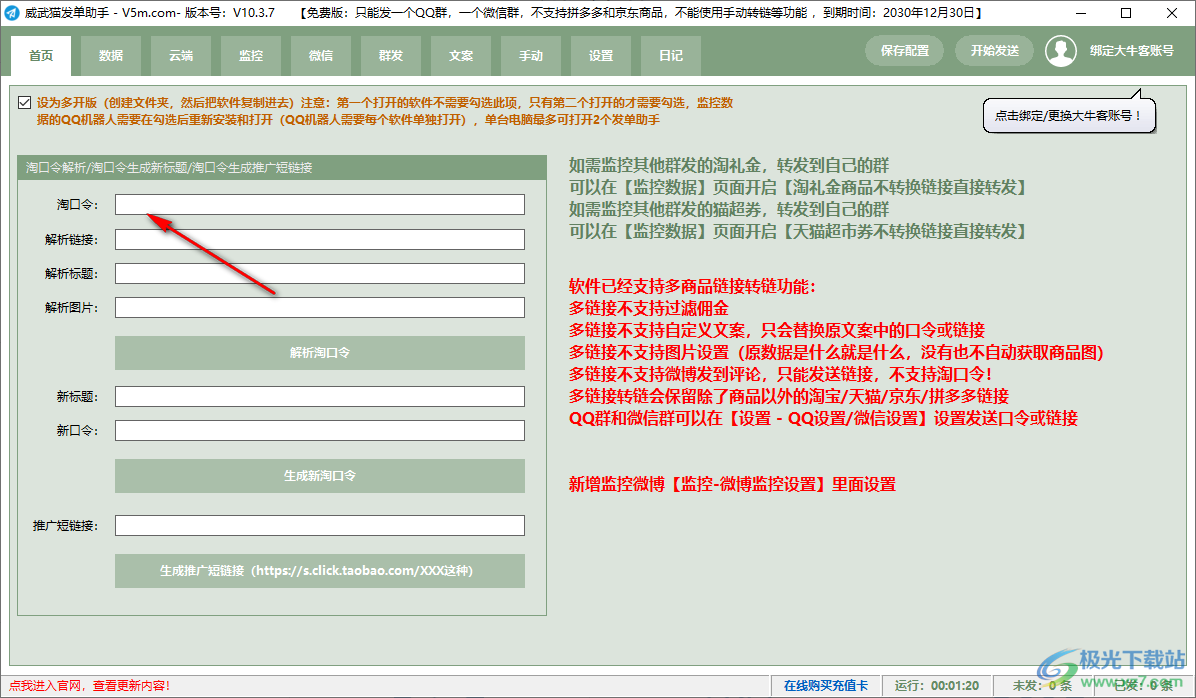Viewport: 1196px width, 698px height.
Task: Minimize the 威武猫发单助手 window
Action: 1081,13
